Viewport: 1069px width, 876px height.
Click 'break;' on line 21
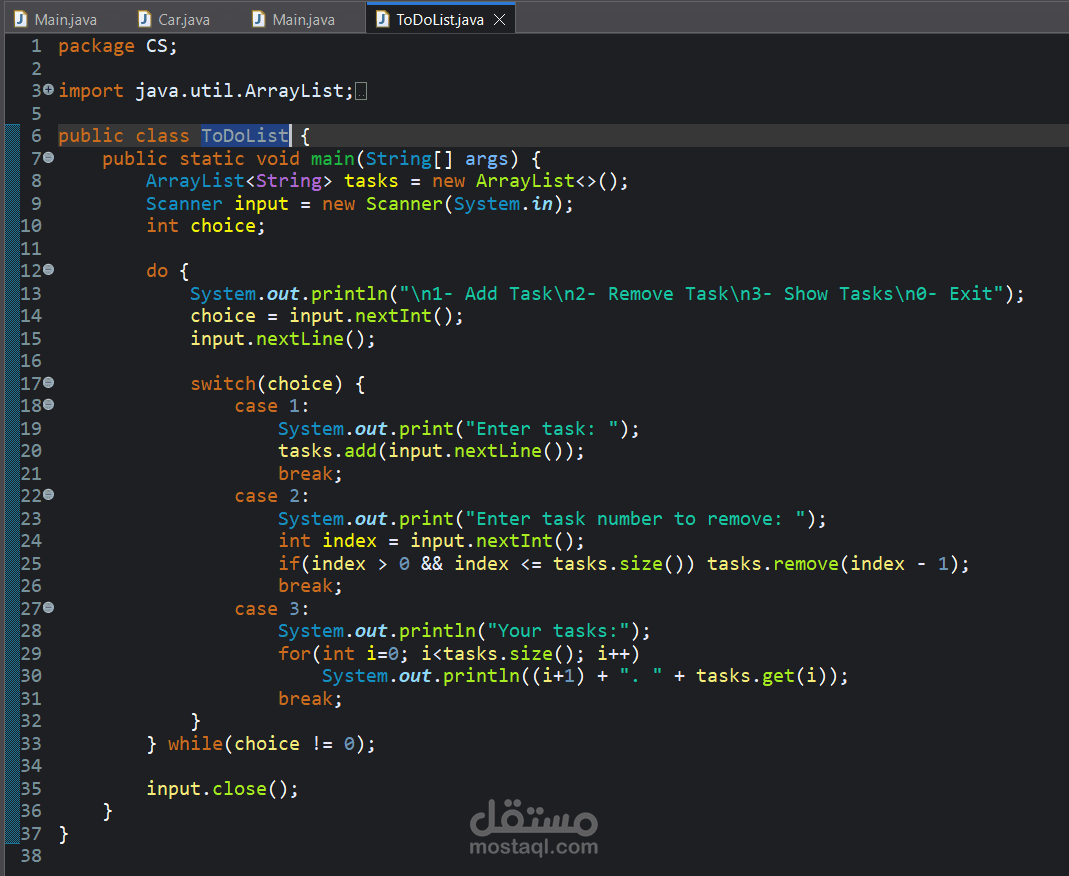tap(310, 474)
